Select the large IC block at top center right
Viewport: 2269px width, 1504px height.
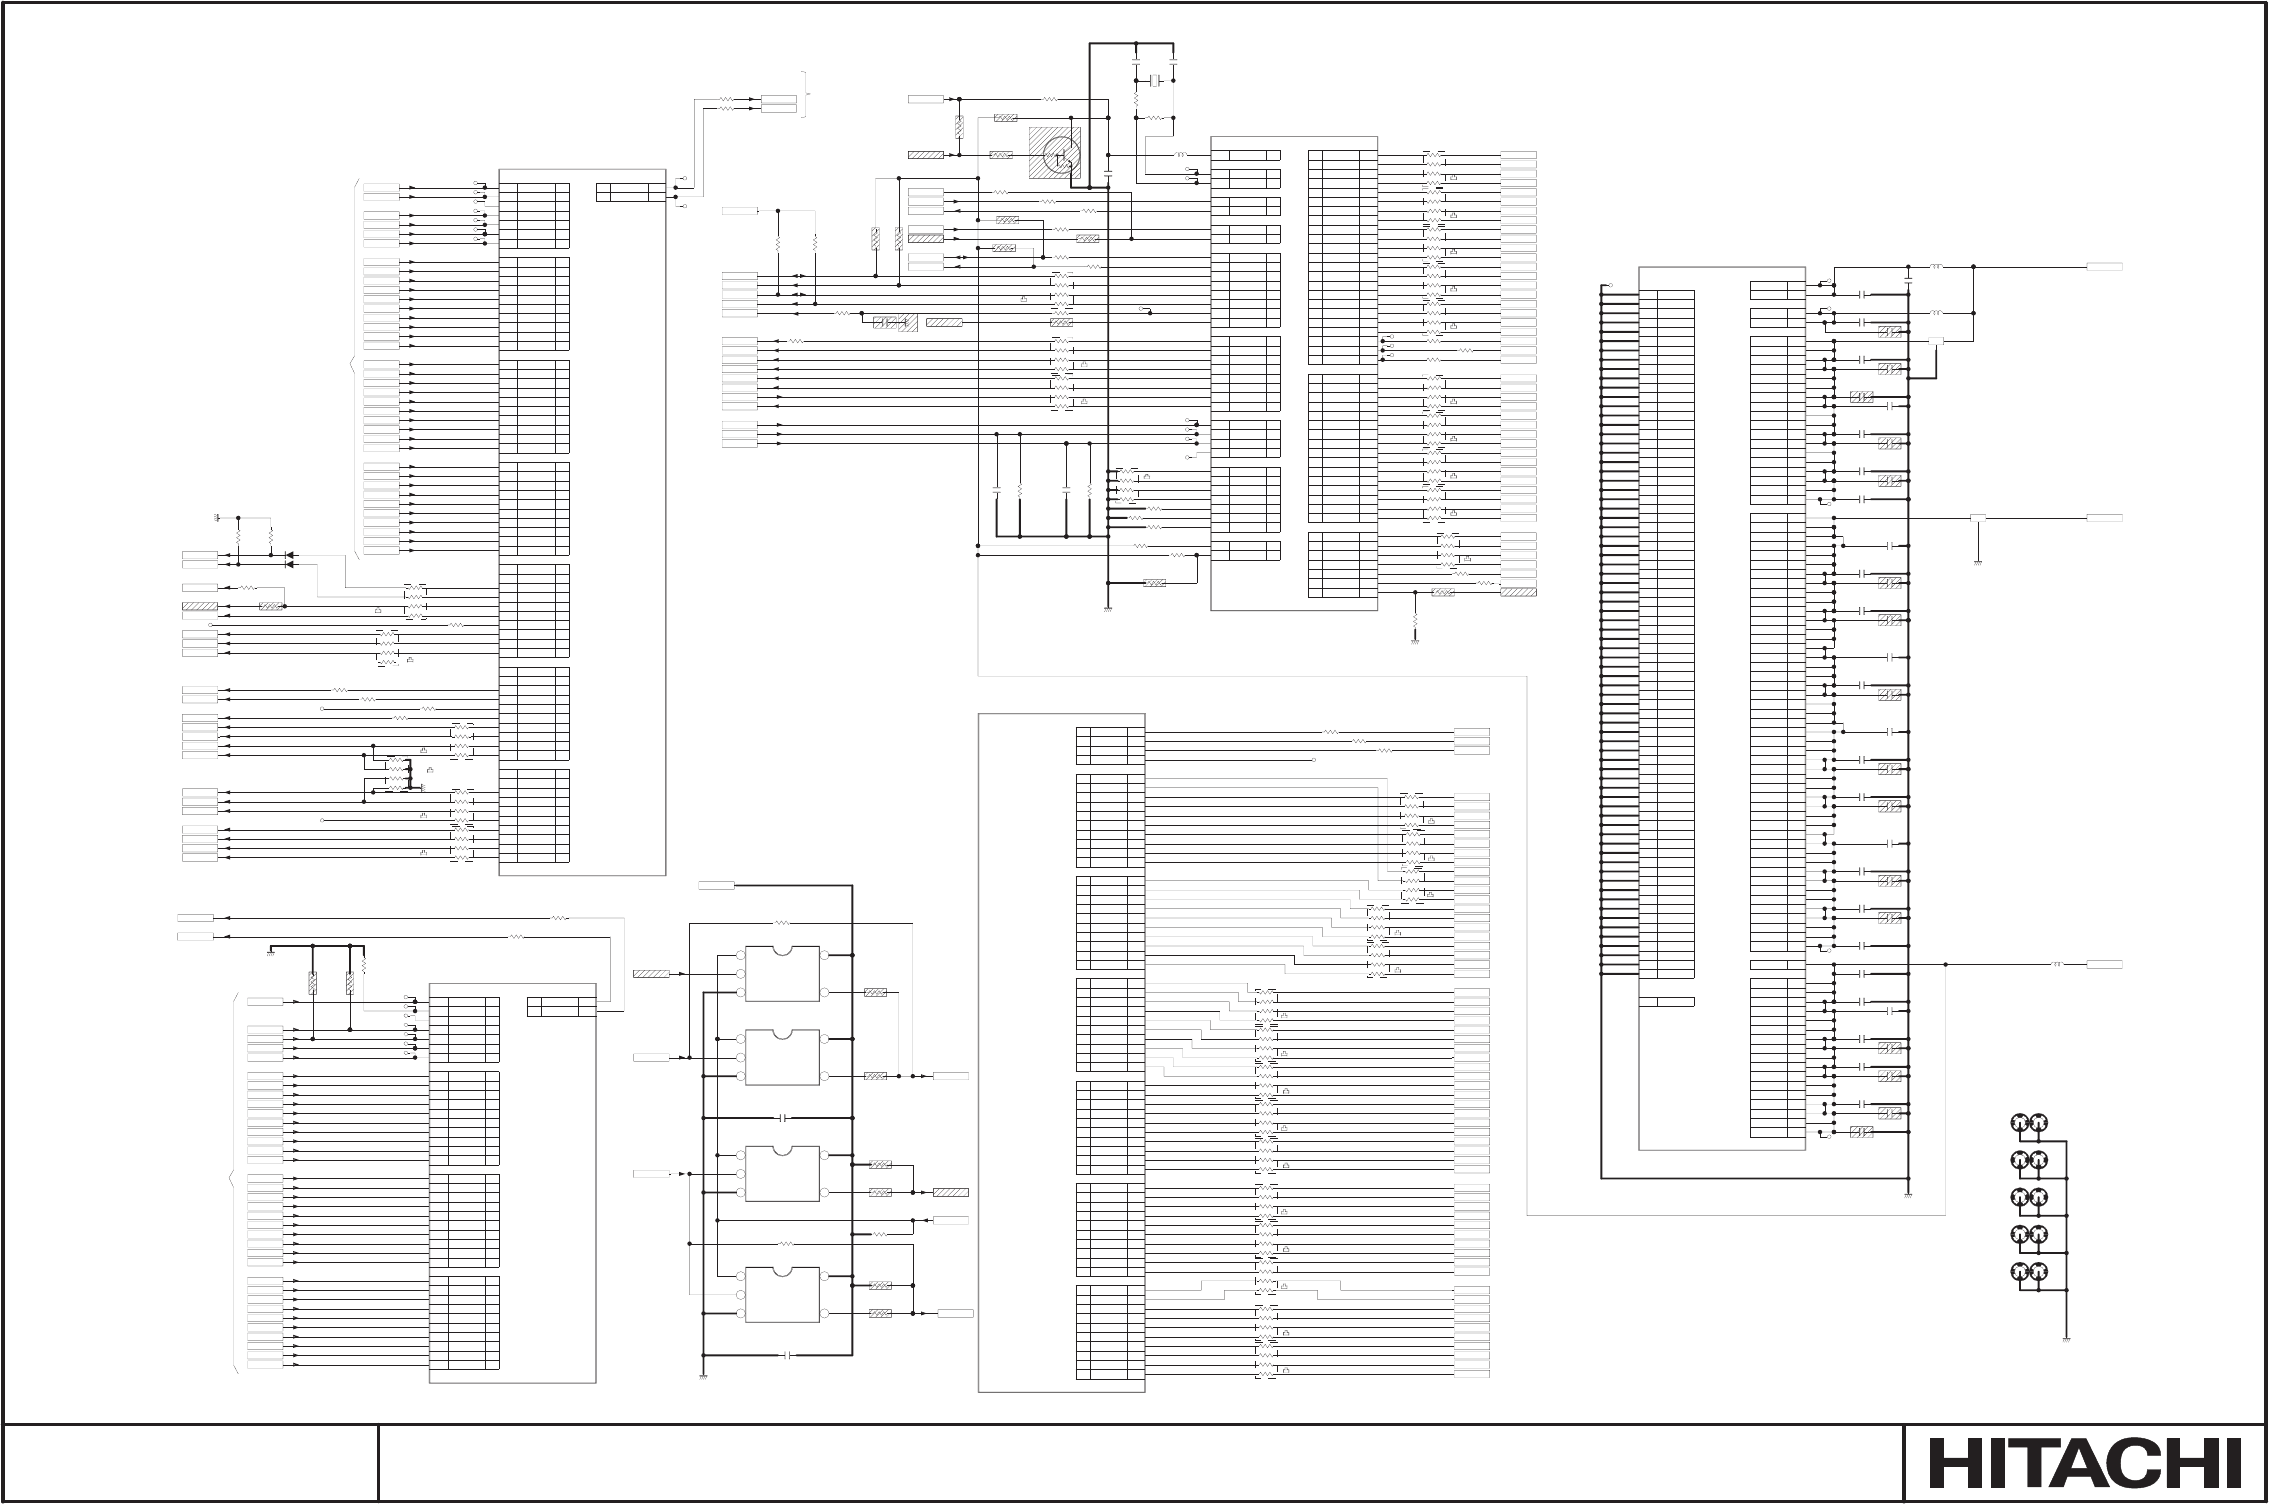1294,373
